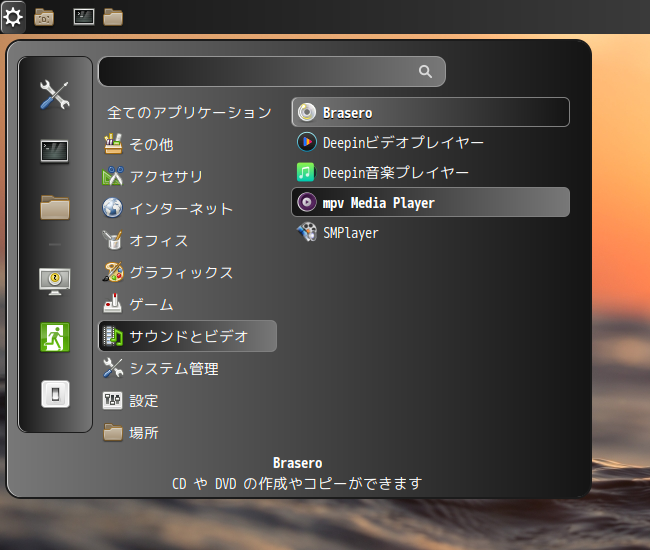The width and height of the screenshot is (650, 550).
Task: Open the camera folder launcher on top panel
Action: (x=44, y=17)
